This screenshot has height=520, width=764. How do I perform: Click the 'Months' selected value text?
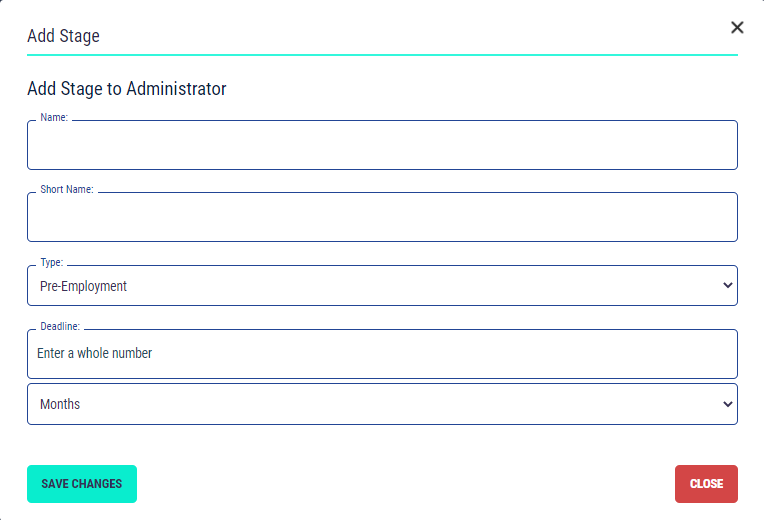click(x=60, y=404)
